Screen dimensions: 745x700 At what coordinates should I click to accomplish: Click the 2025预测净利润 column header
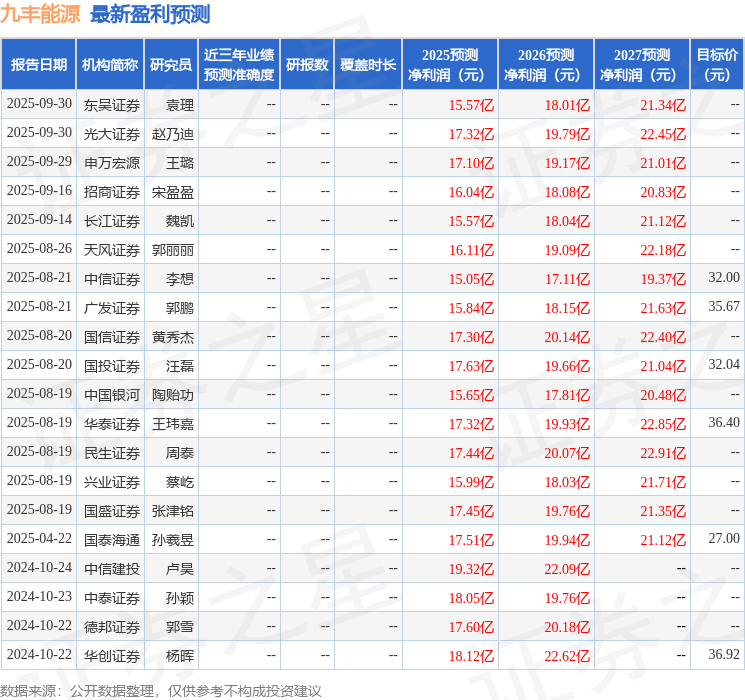(449, 65)
